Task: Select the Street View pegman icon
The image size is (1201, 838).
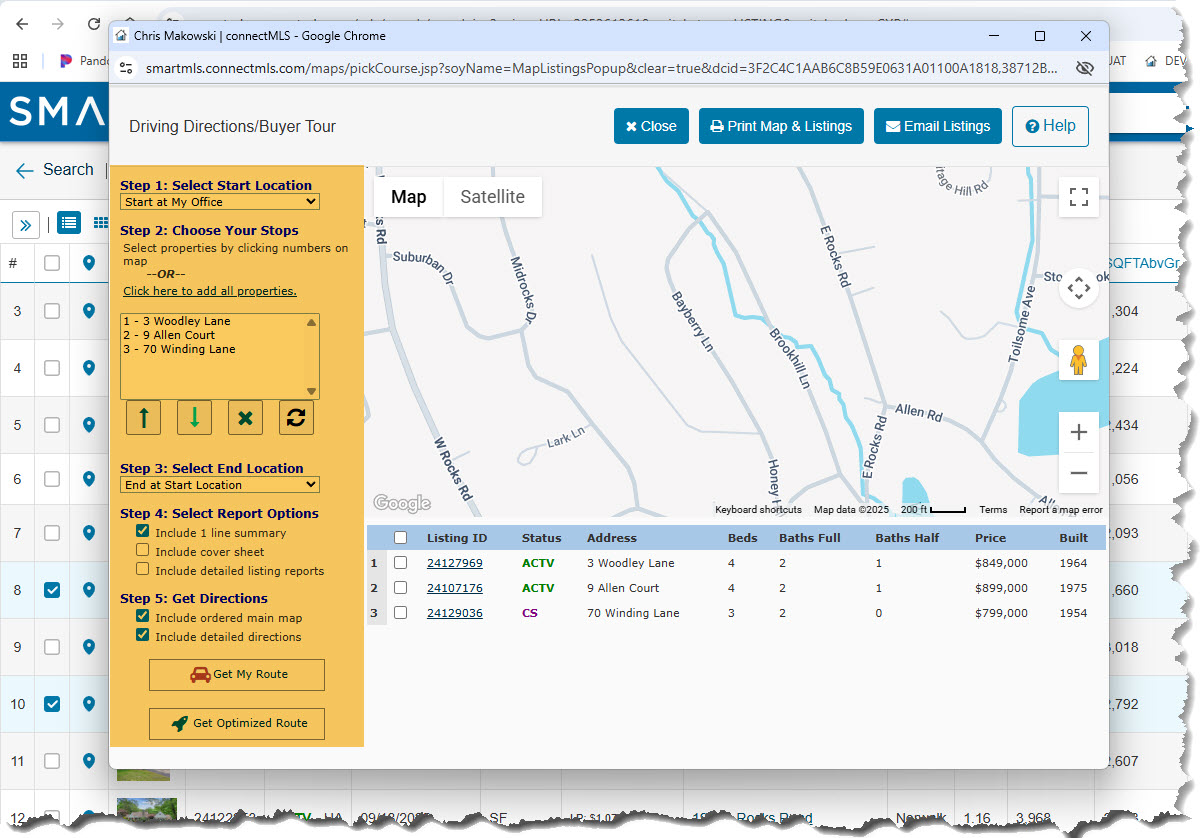Action: point(1079,360)
